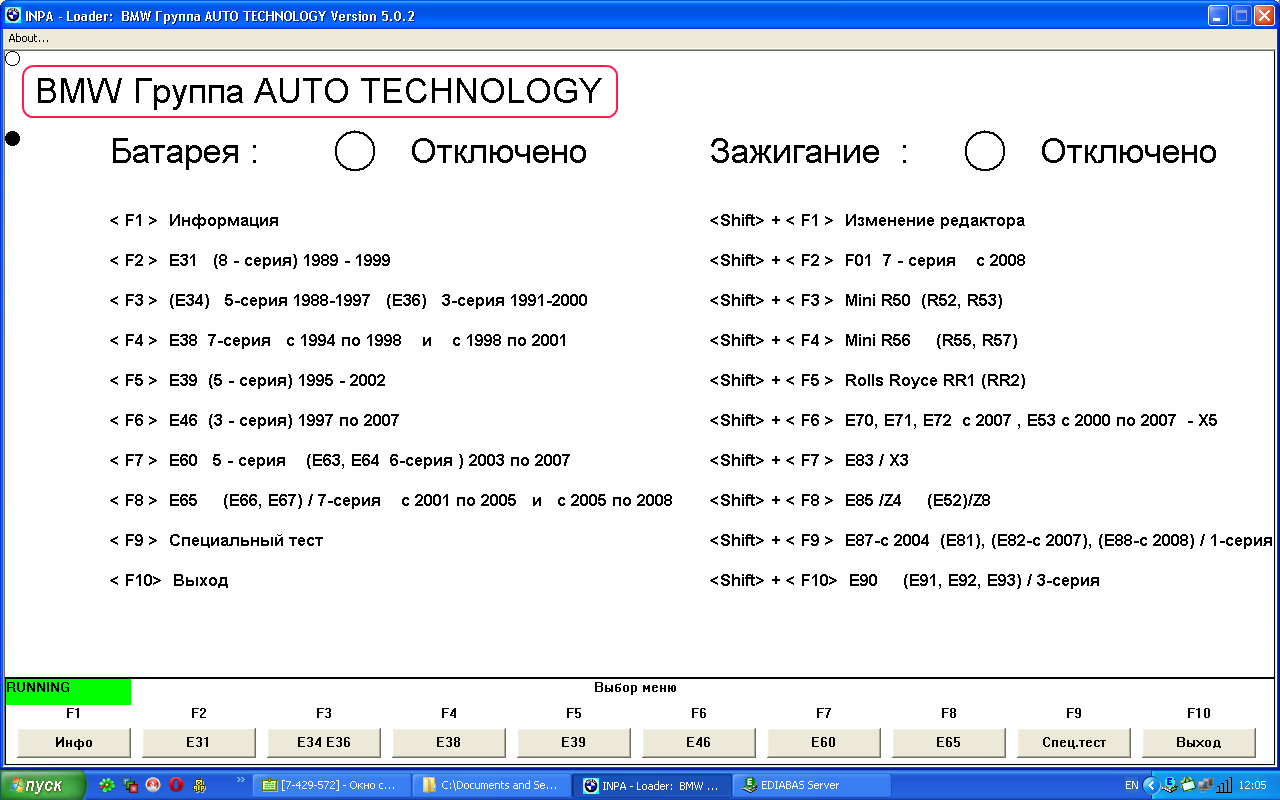Click the E34 E36 button
The height and width of the screenshot is (800, 1280).
pos(324,742)
